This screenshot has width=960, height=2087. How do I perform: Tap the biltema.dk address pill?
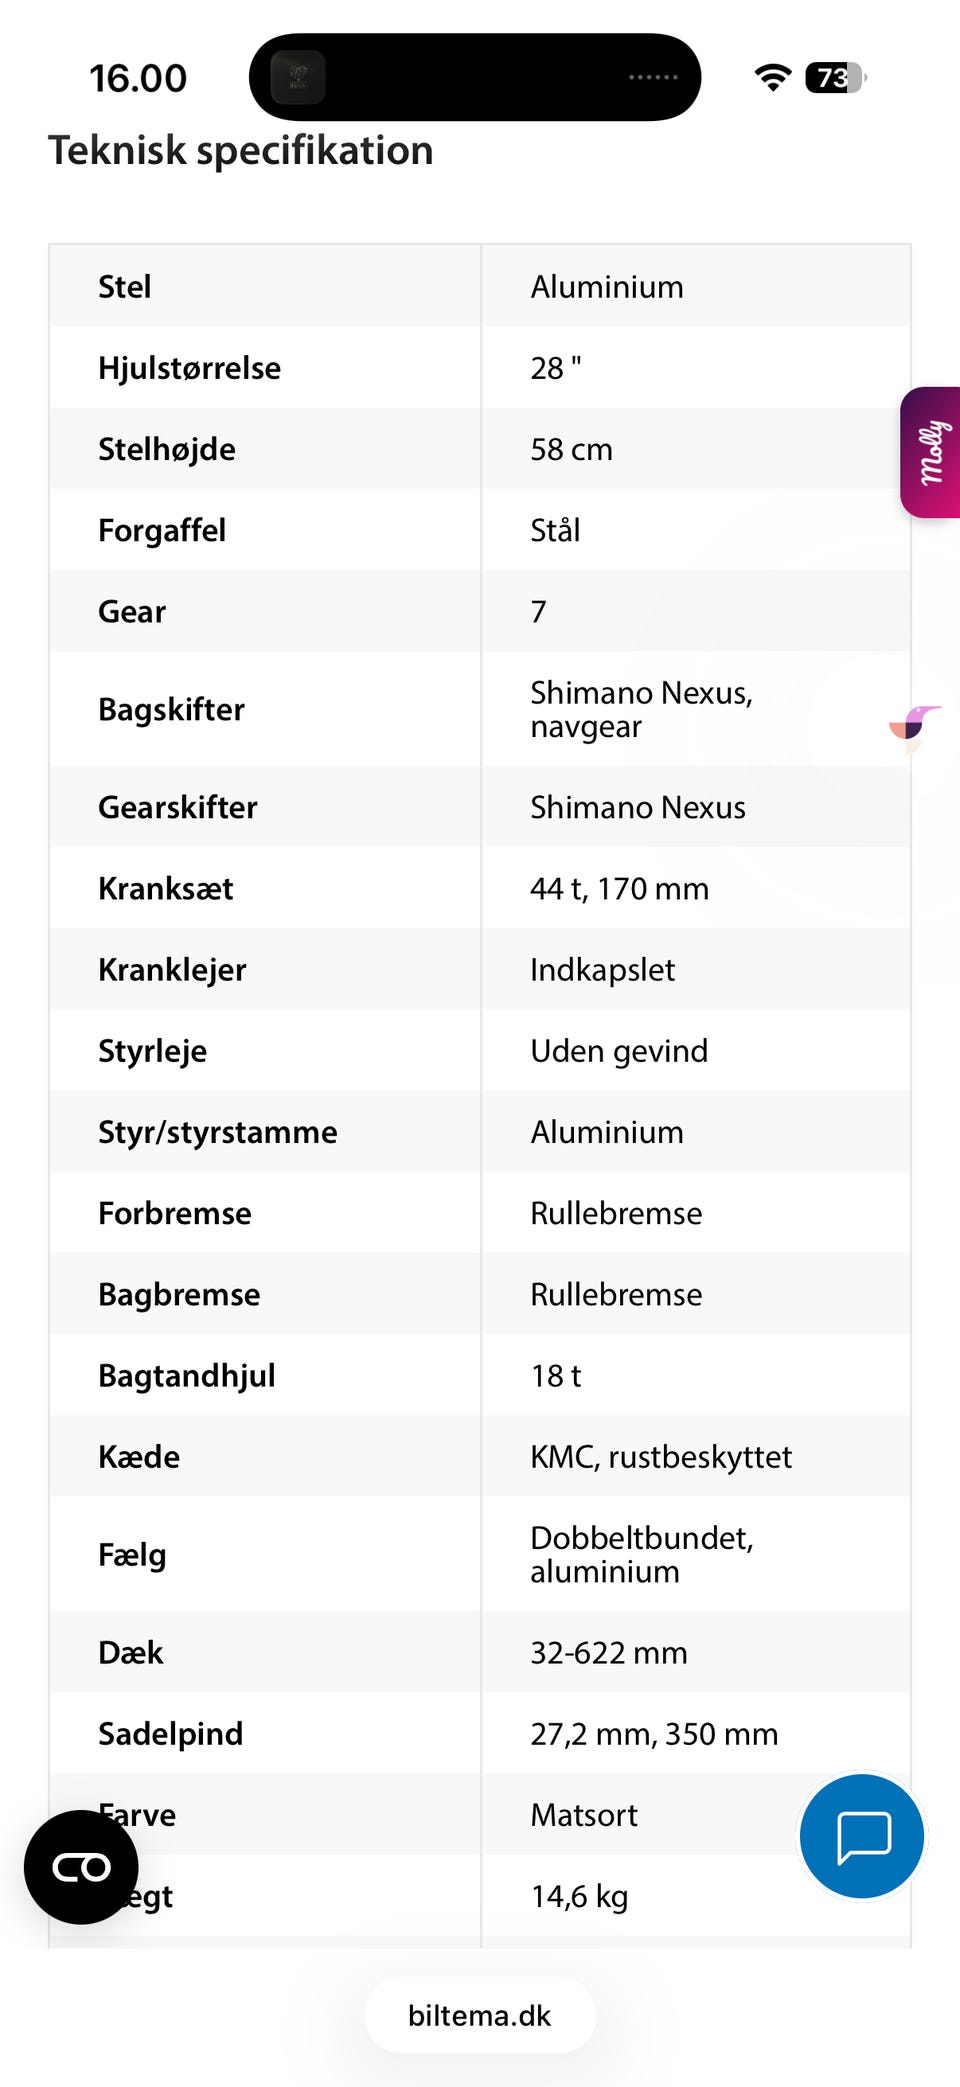[480, 2015]
